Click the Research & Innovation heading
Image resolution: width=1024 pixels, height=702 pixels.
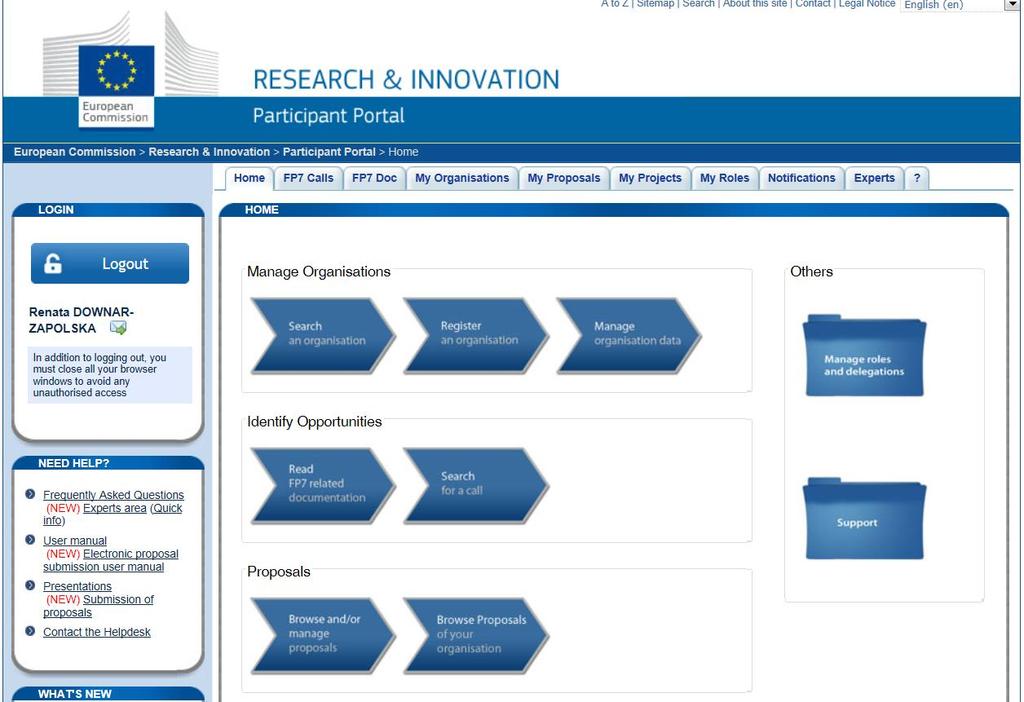click(406, 80)
